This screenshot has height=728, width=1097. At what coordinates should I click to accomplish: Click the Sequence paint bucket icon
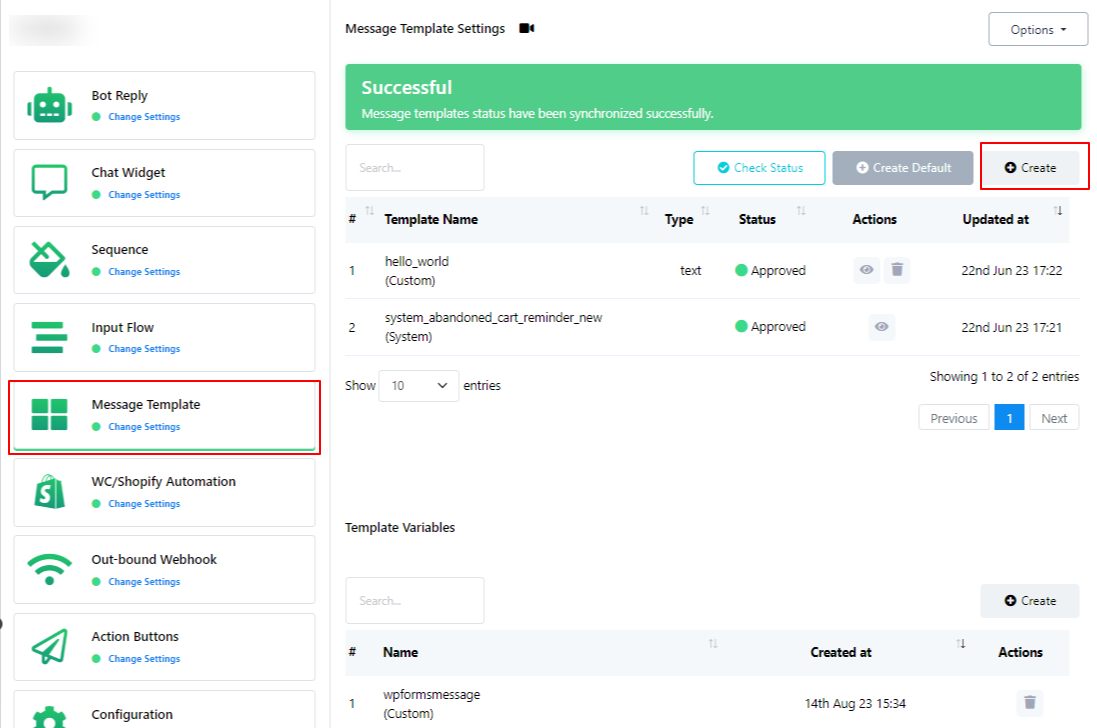pos(49,260)
